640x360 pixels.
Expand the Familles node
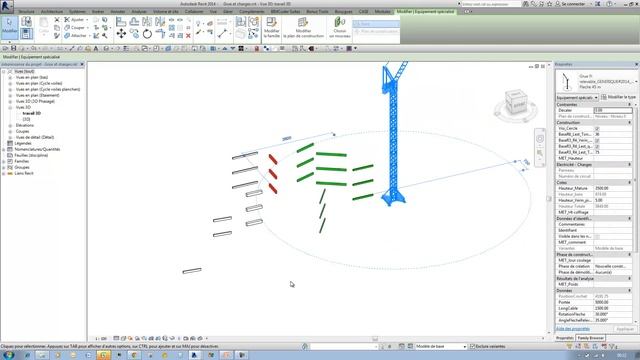pos(4,162)
